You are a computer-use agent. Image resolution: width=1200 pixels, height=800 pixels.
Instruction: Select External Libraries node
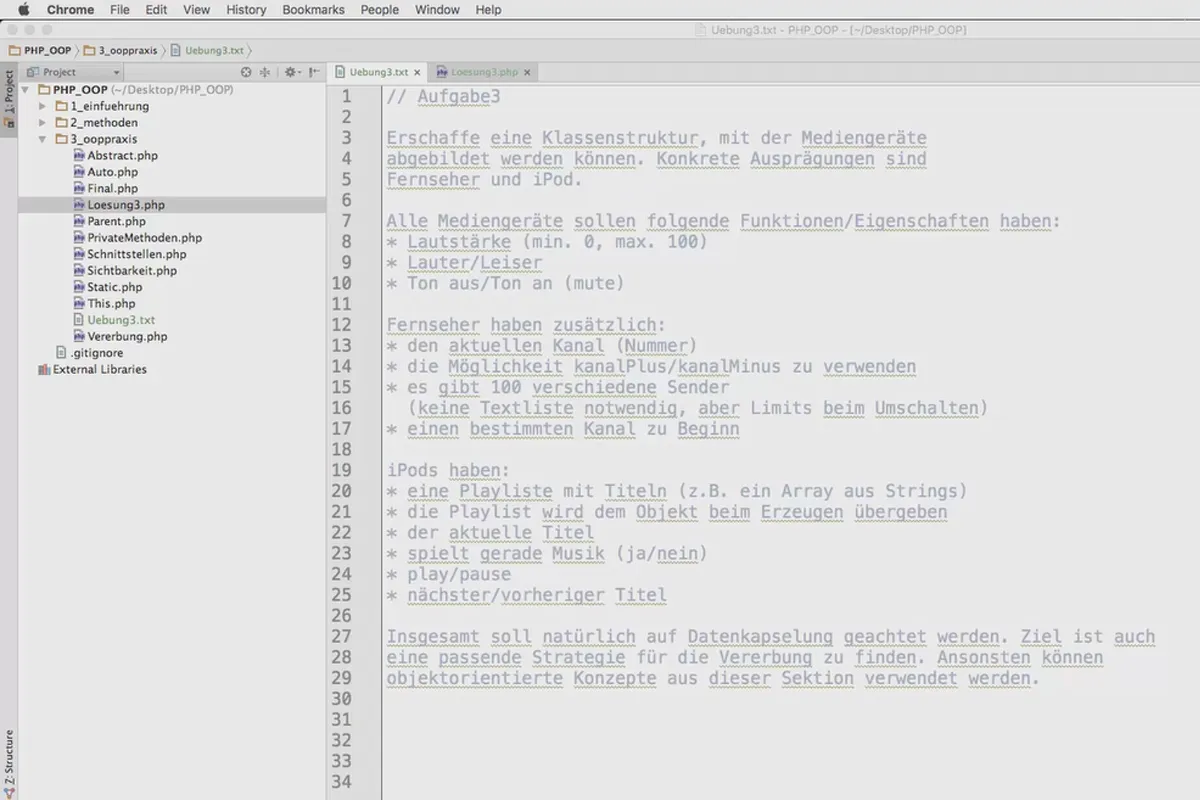click(100, 369)
